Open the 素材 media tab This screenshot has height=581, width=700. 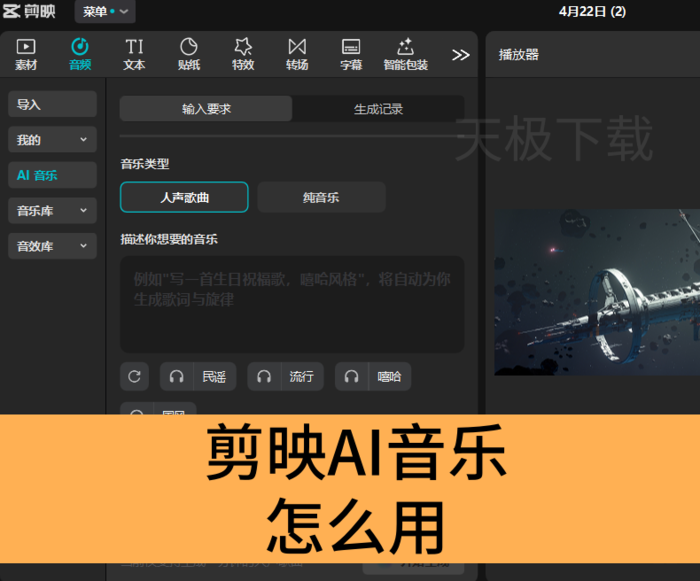(x=26, y=54)
